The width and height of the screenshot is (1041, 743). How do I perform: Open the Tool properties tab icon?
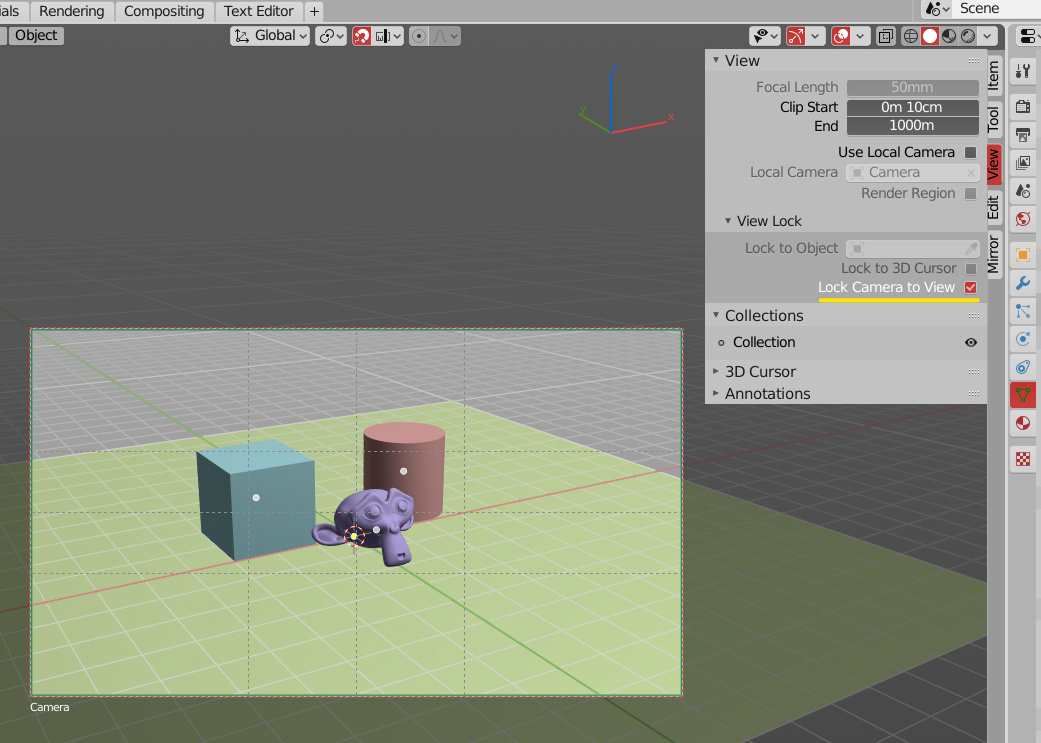click(x=1023, y=70)
